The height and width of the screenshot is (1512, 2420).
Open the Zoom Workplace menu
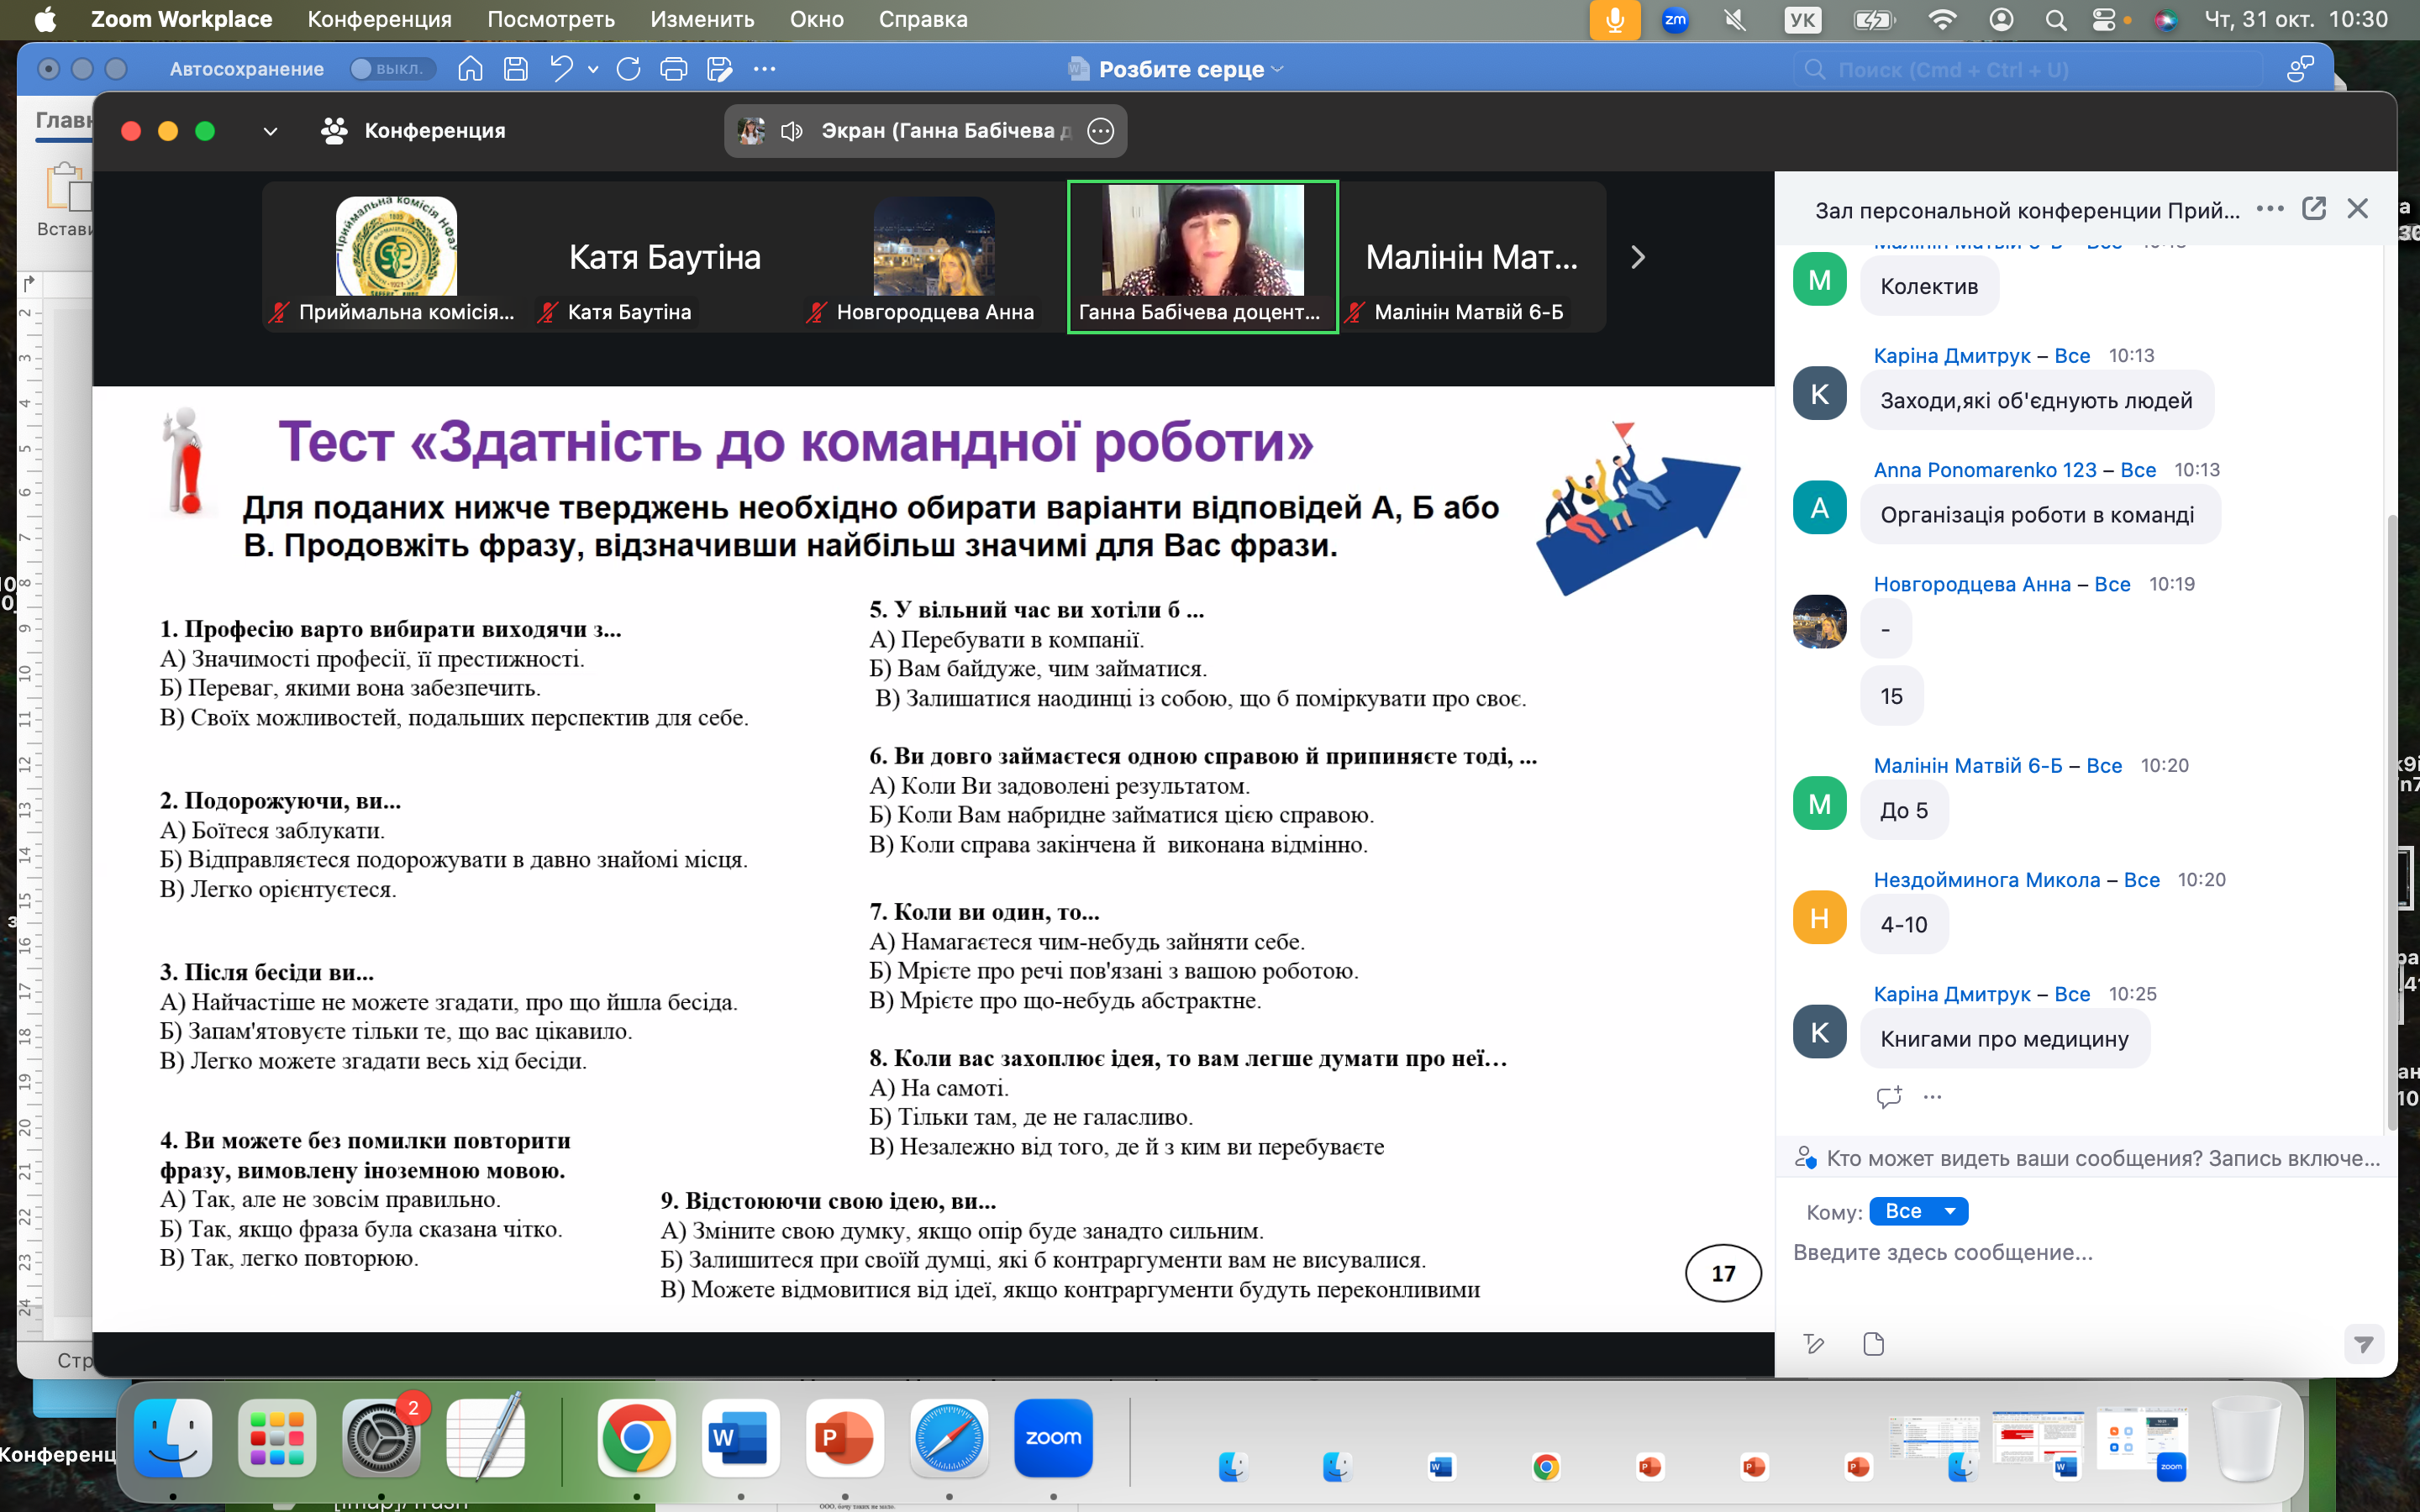[181, 19]
